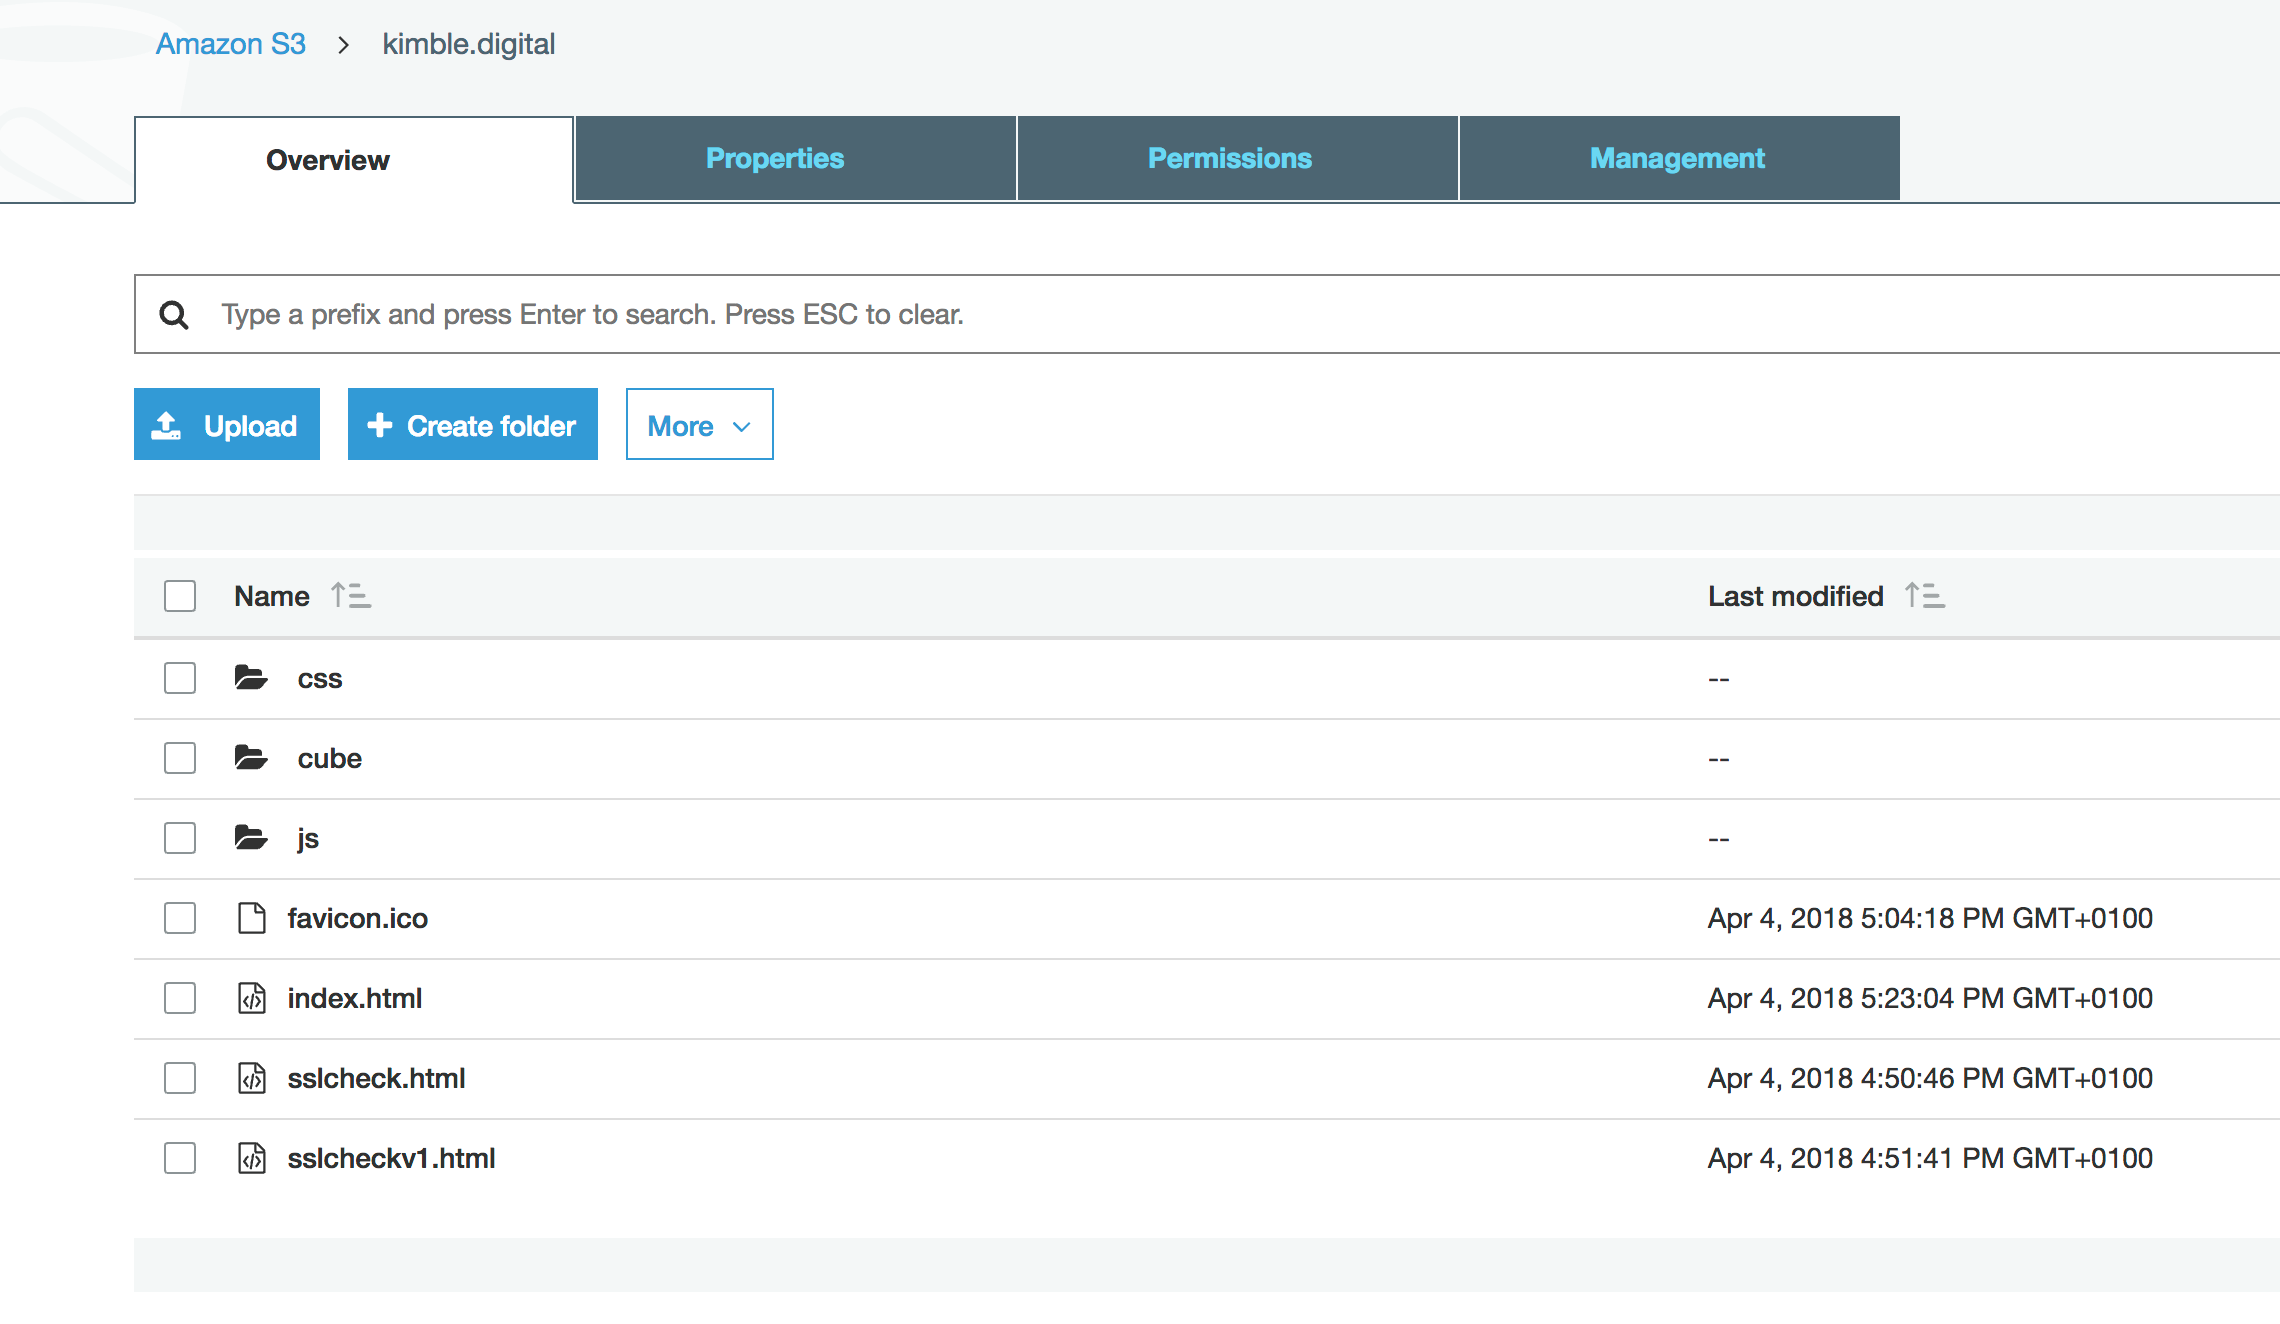Focus the prefix search input field
The height and width of the screenshot is (1324, 2280).
click(x=1200, y=315)
